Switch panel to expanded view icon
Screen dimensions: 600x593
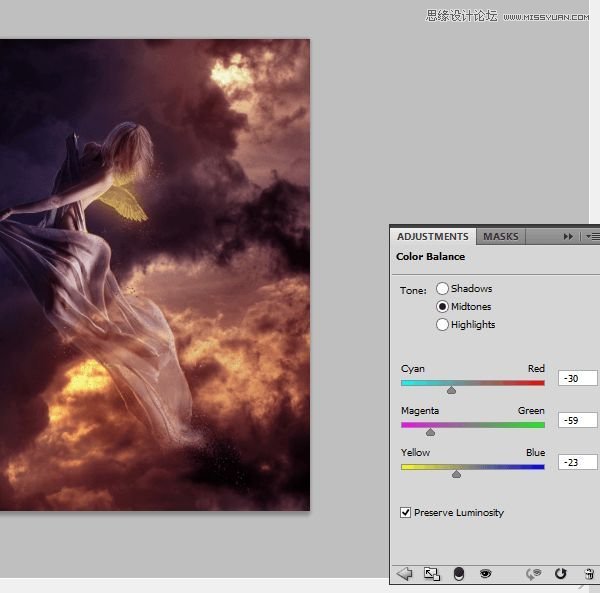click(432, 574)
